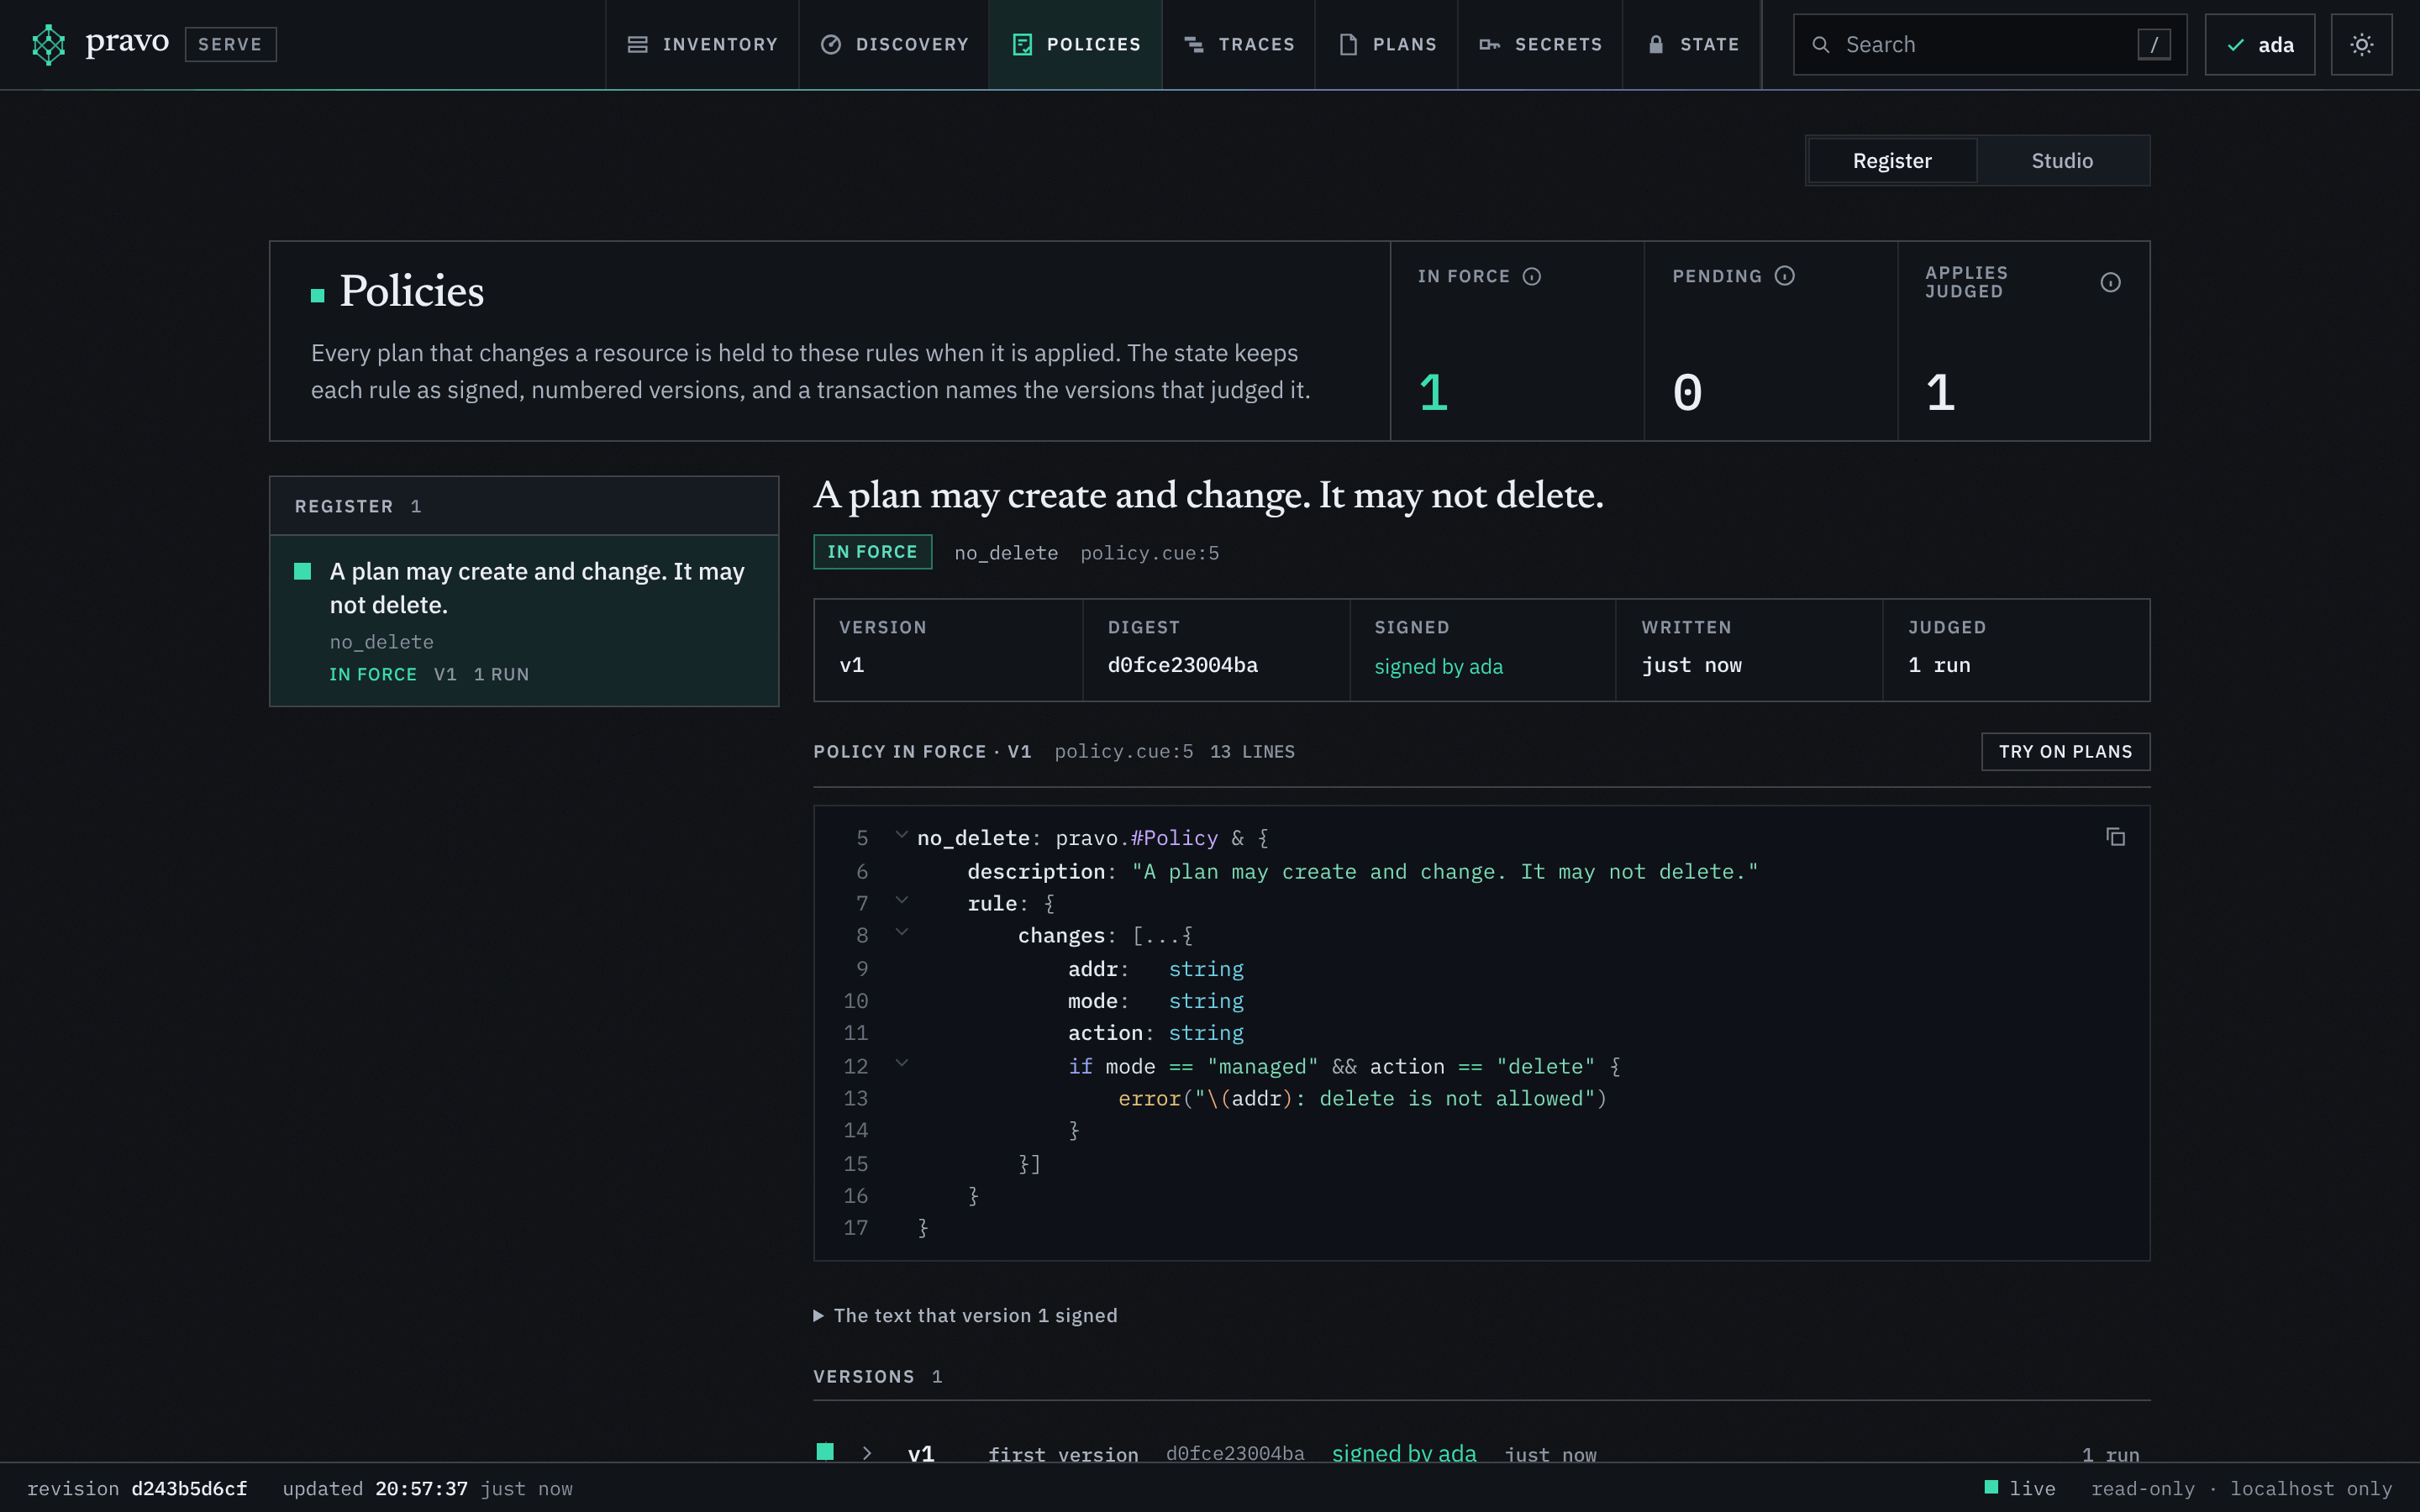Click the TRY ON PLANS button
Viewport: 2420px width, 1512px height.
coord(2065,752)
